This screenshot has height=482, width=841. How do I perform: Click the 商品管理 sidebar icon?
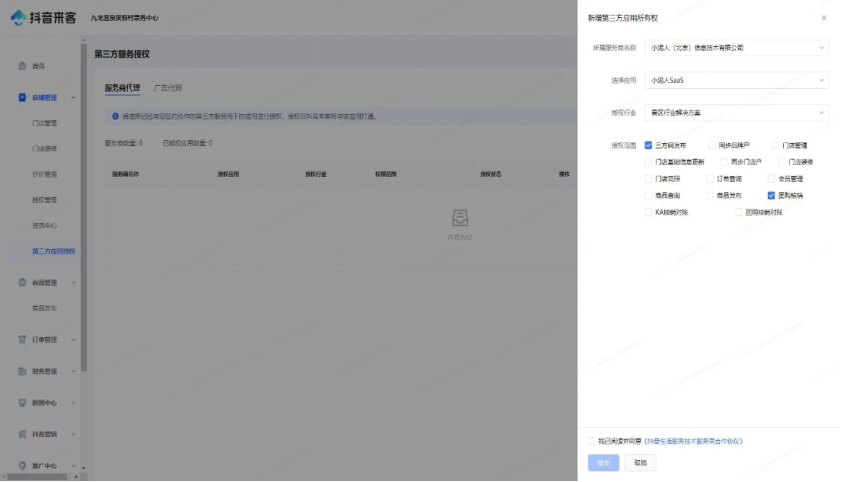point(22,283)
